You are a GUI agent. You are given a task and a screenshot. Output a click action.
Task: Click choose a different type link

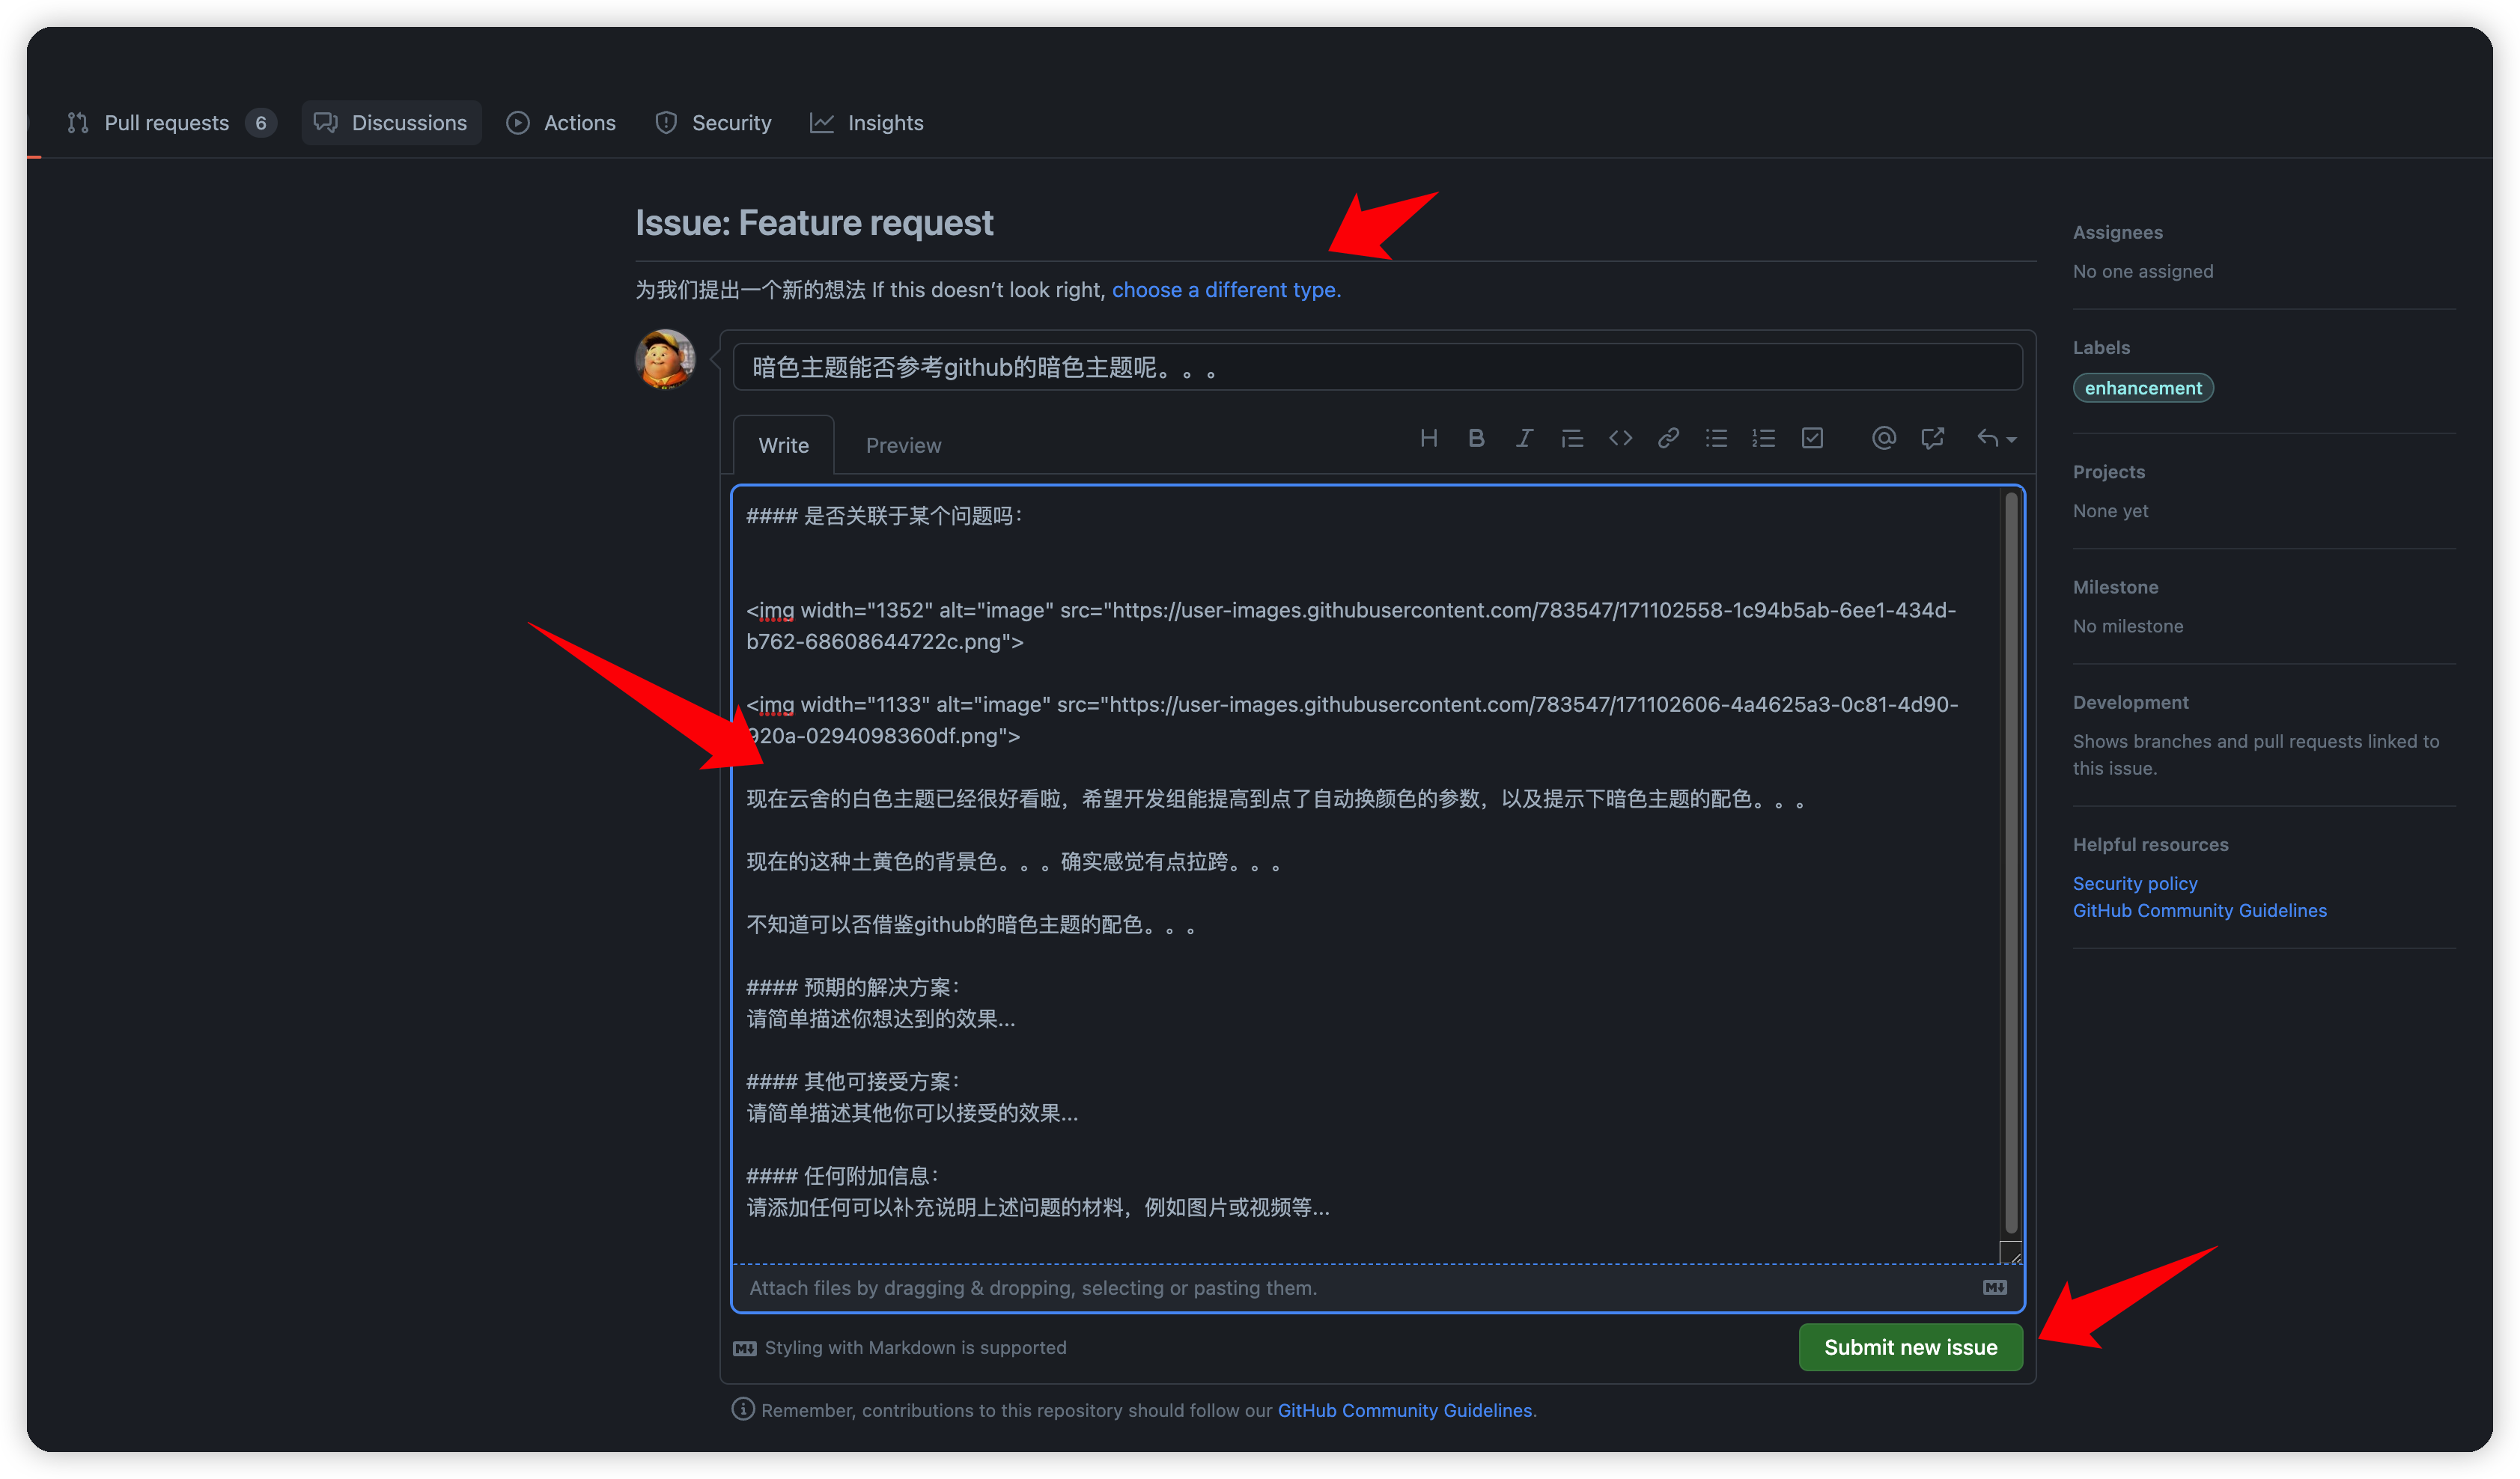point(1226,289)
